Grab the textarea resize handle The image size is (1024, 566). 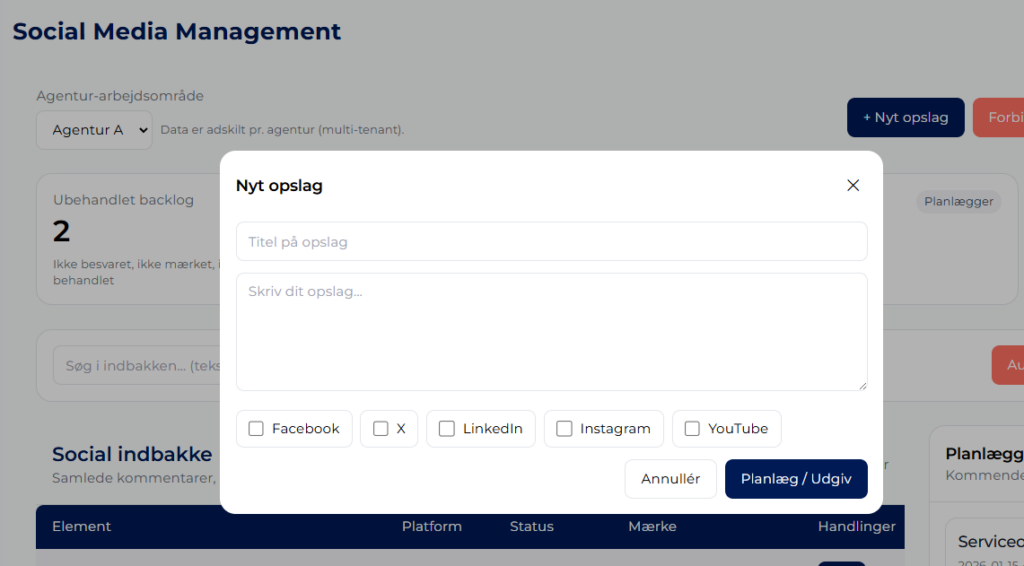(x=862, y=385)
